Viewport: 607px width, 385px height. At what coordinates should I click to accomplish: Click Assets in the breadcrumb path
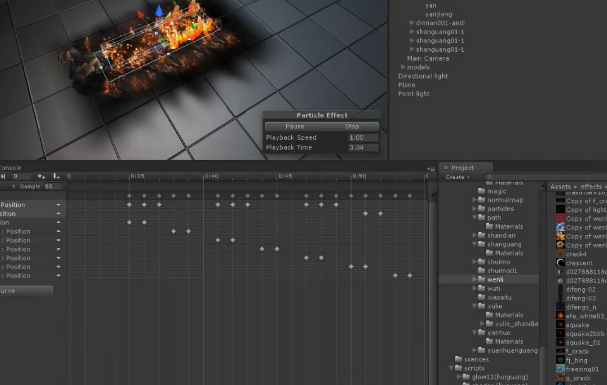click(x=561, y=187)
